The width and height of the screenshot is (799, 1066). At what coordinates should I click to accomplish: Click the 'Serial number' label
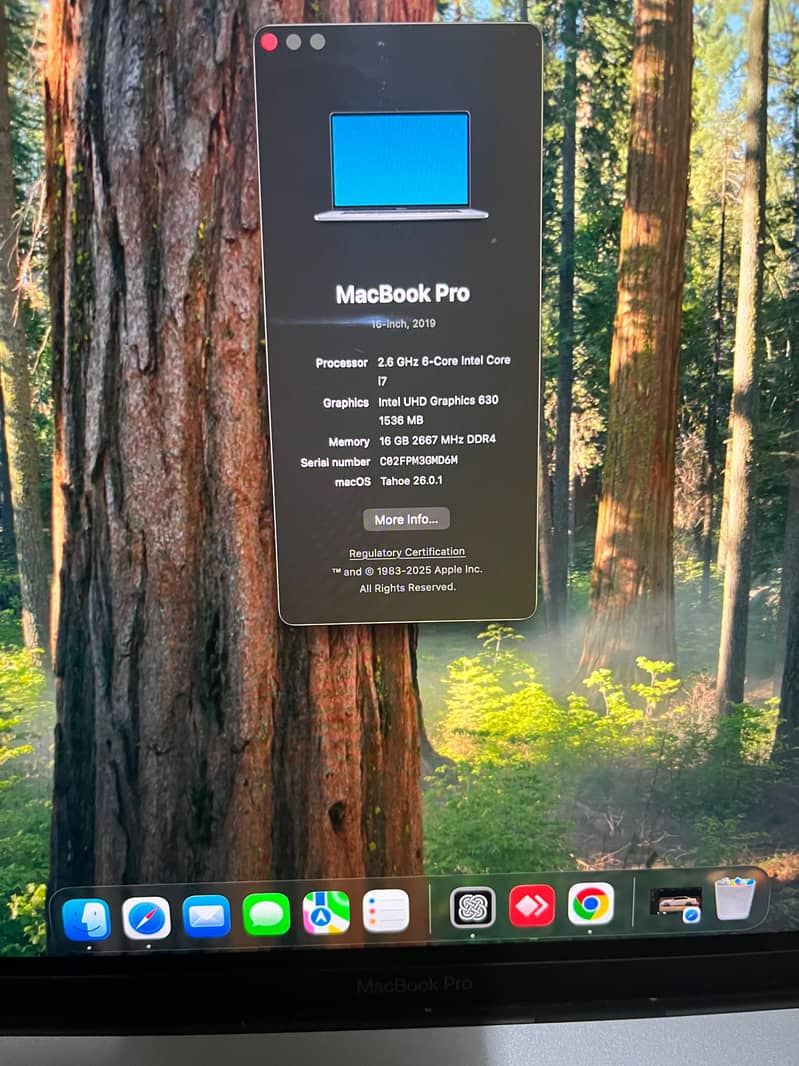coord(335,462)
